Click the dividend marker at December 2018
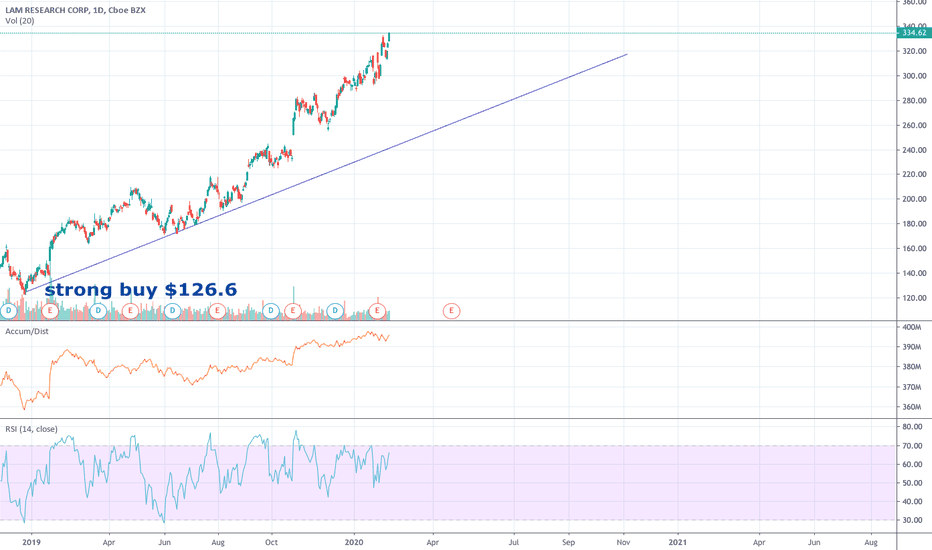 click(x=8, y=310)
